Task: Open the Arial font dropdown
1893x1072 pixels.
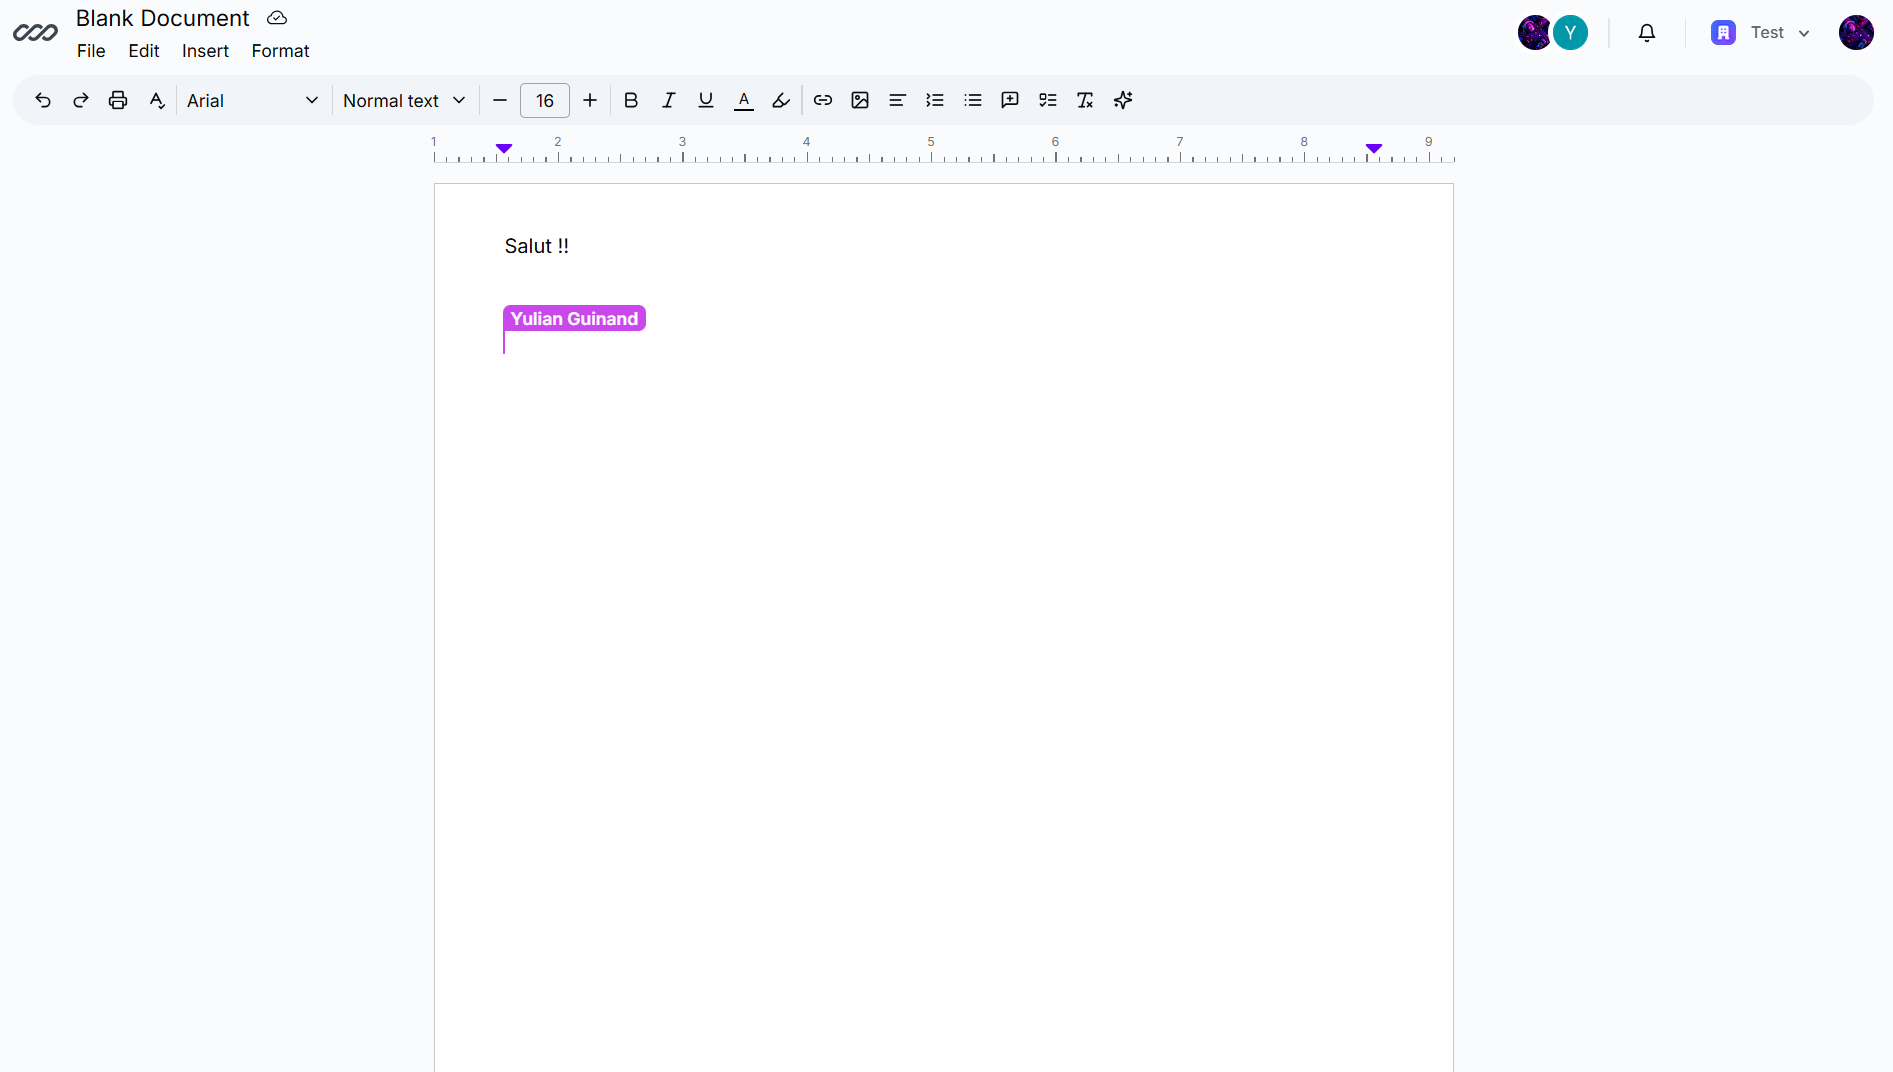Action: click(x=252, y=100)
